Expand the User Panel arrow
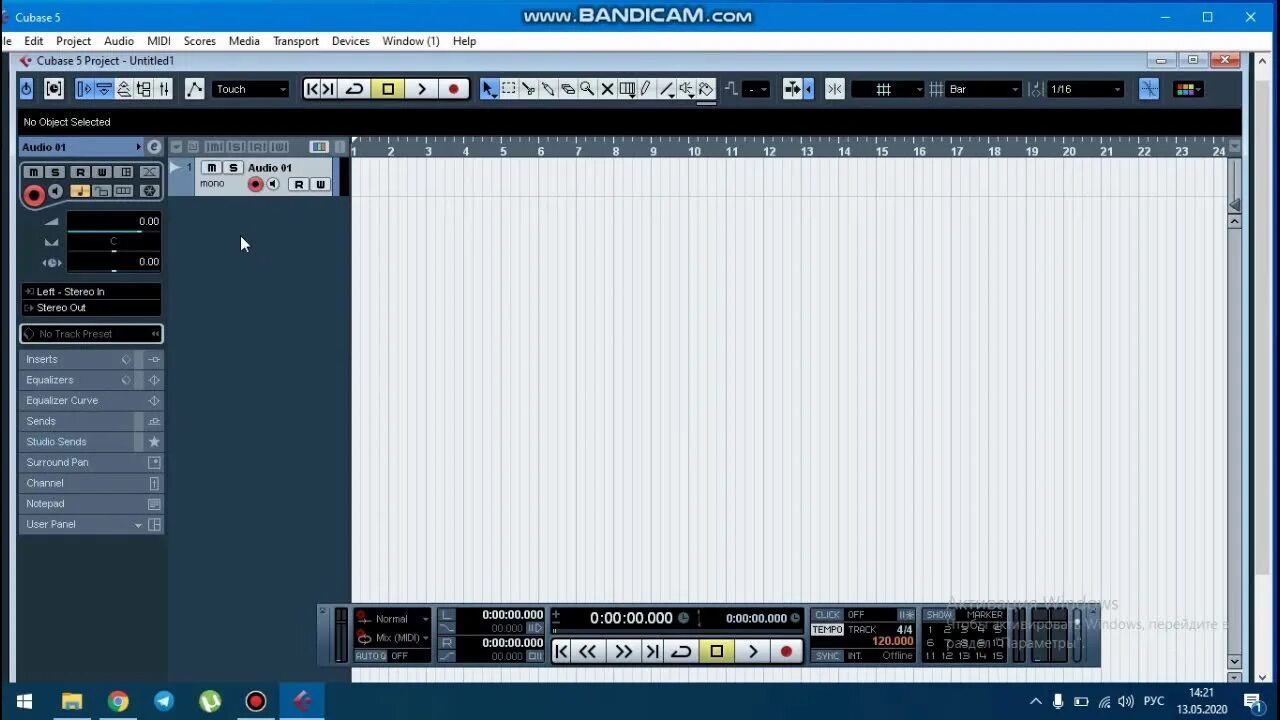 point(138,525)
